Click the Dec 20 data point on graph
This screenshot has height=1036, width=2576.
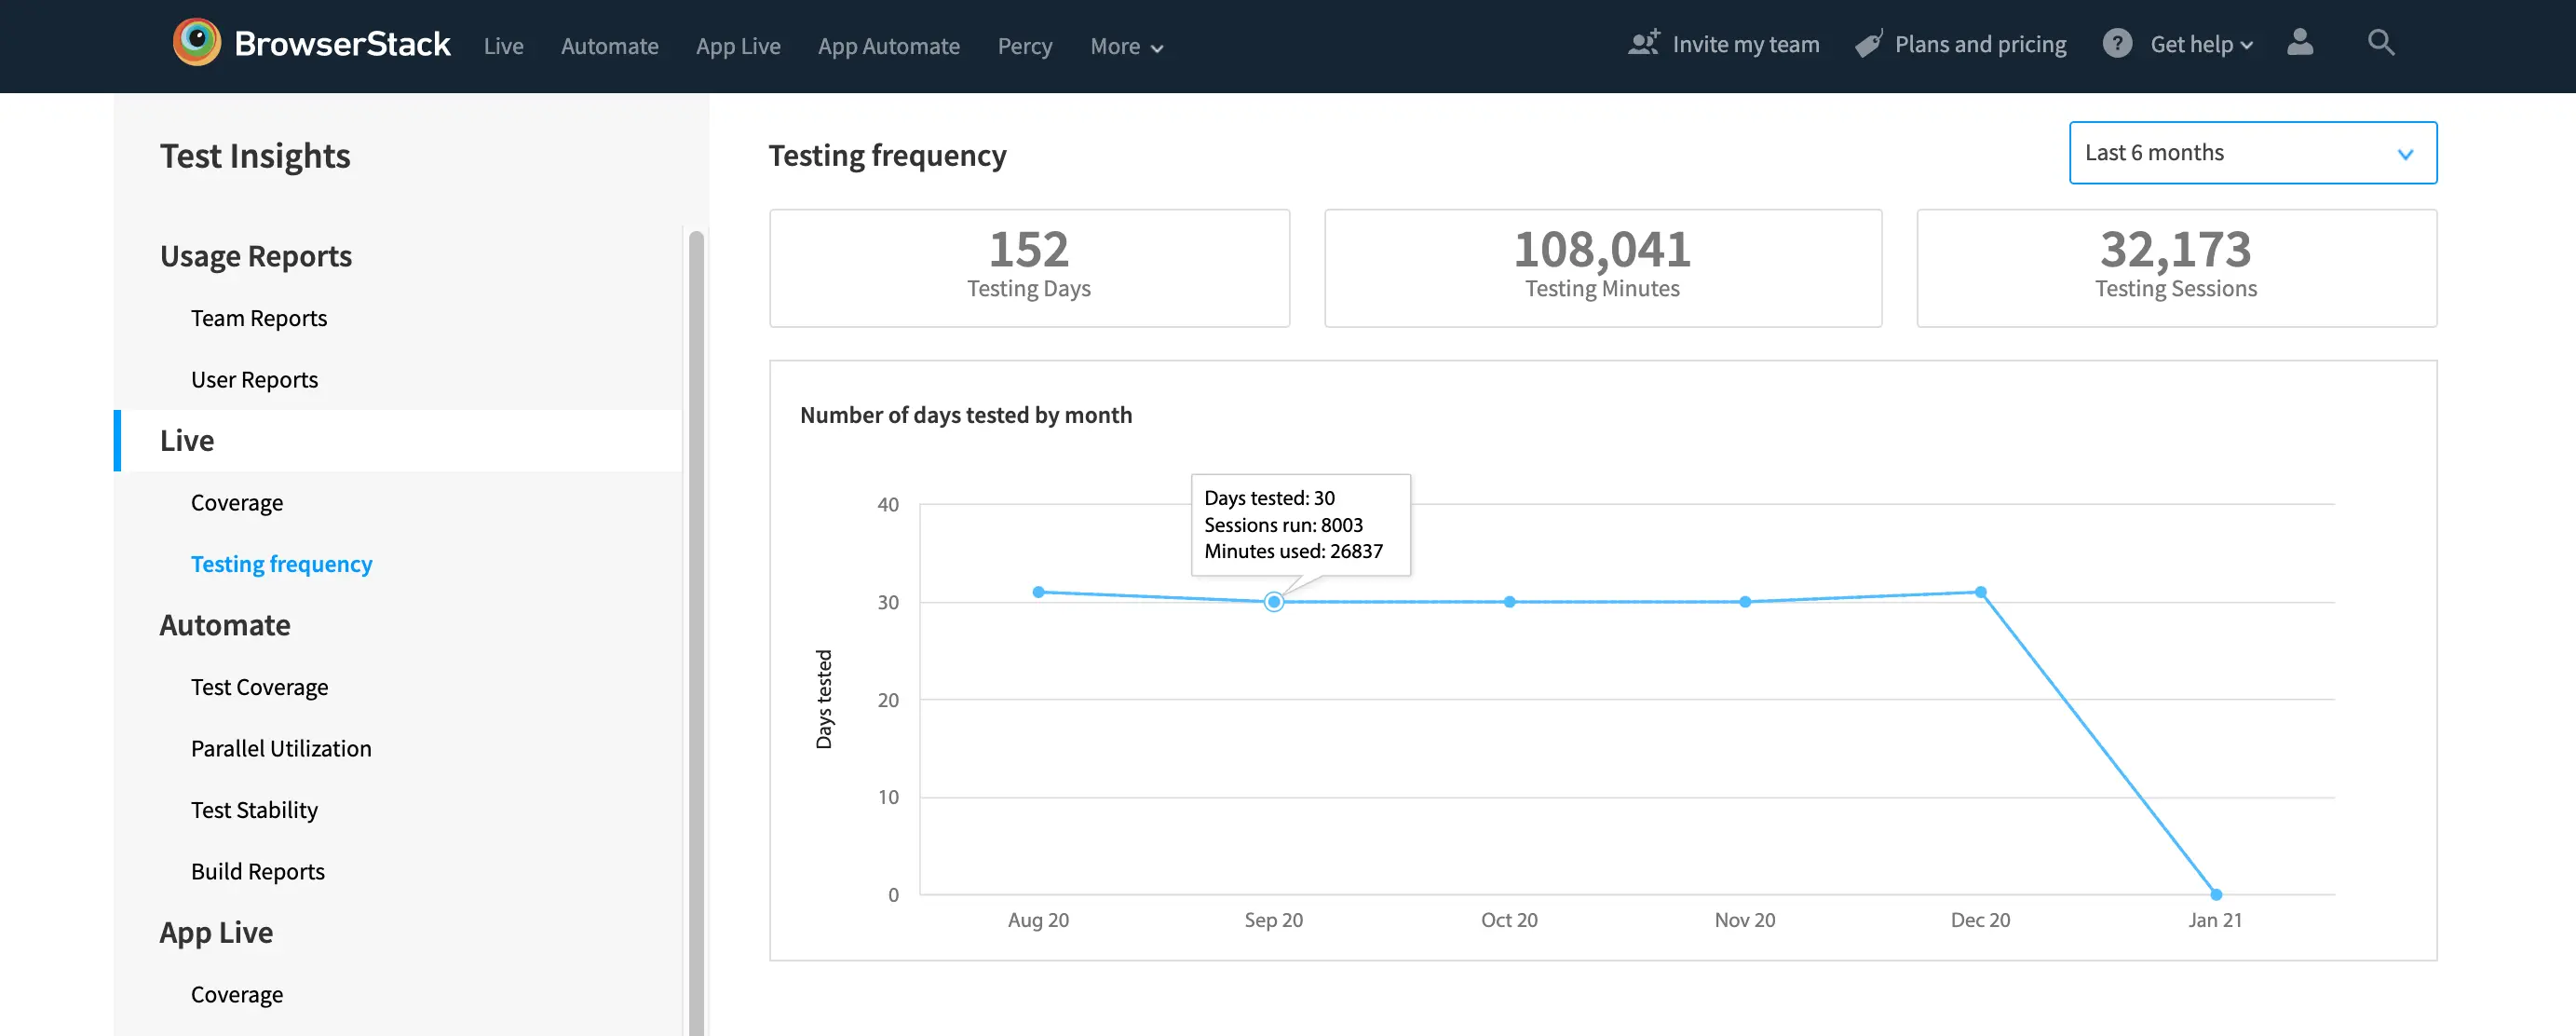tap(1979, 592)
